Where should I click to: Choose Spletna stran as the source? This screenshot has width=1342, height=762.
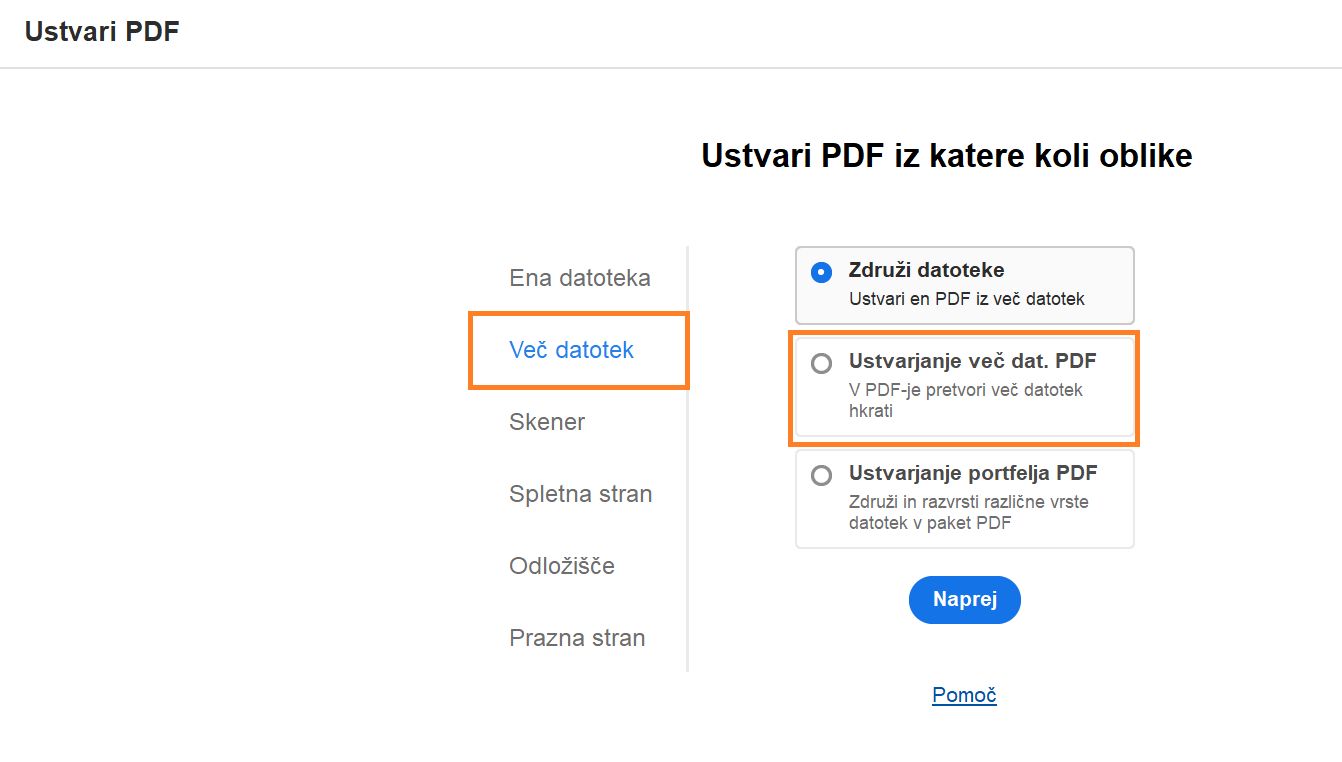[x=580, y=493]
